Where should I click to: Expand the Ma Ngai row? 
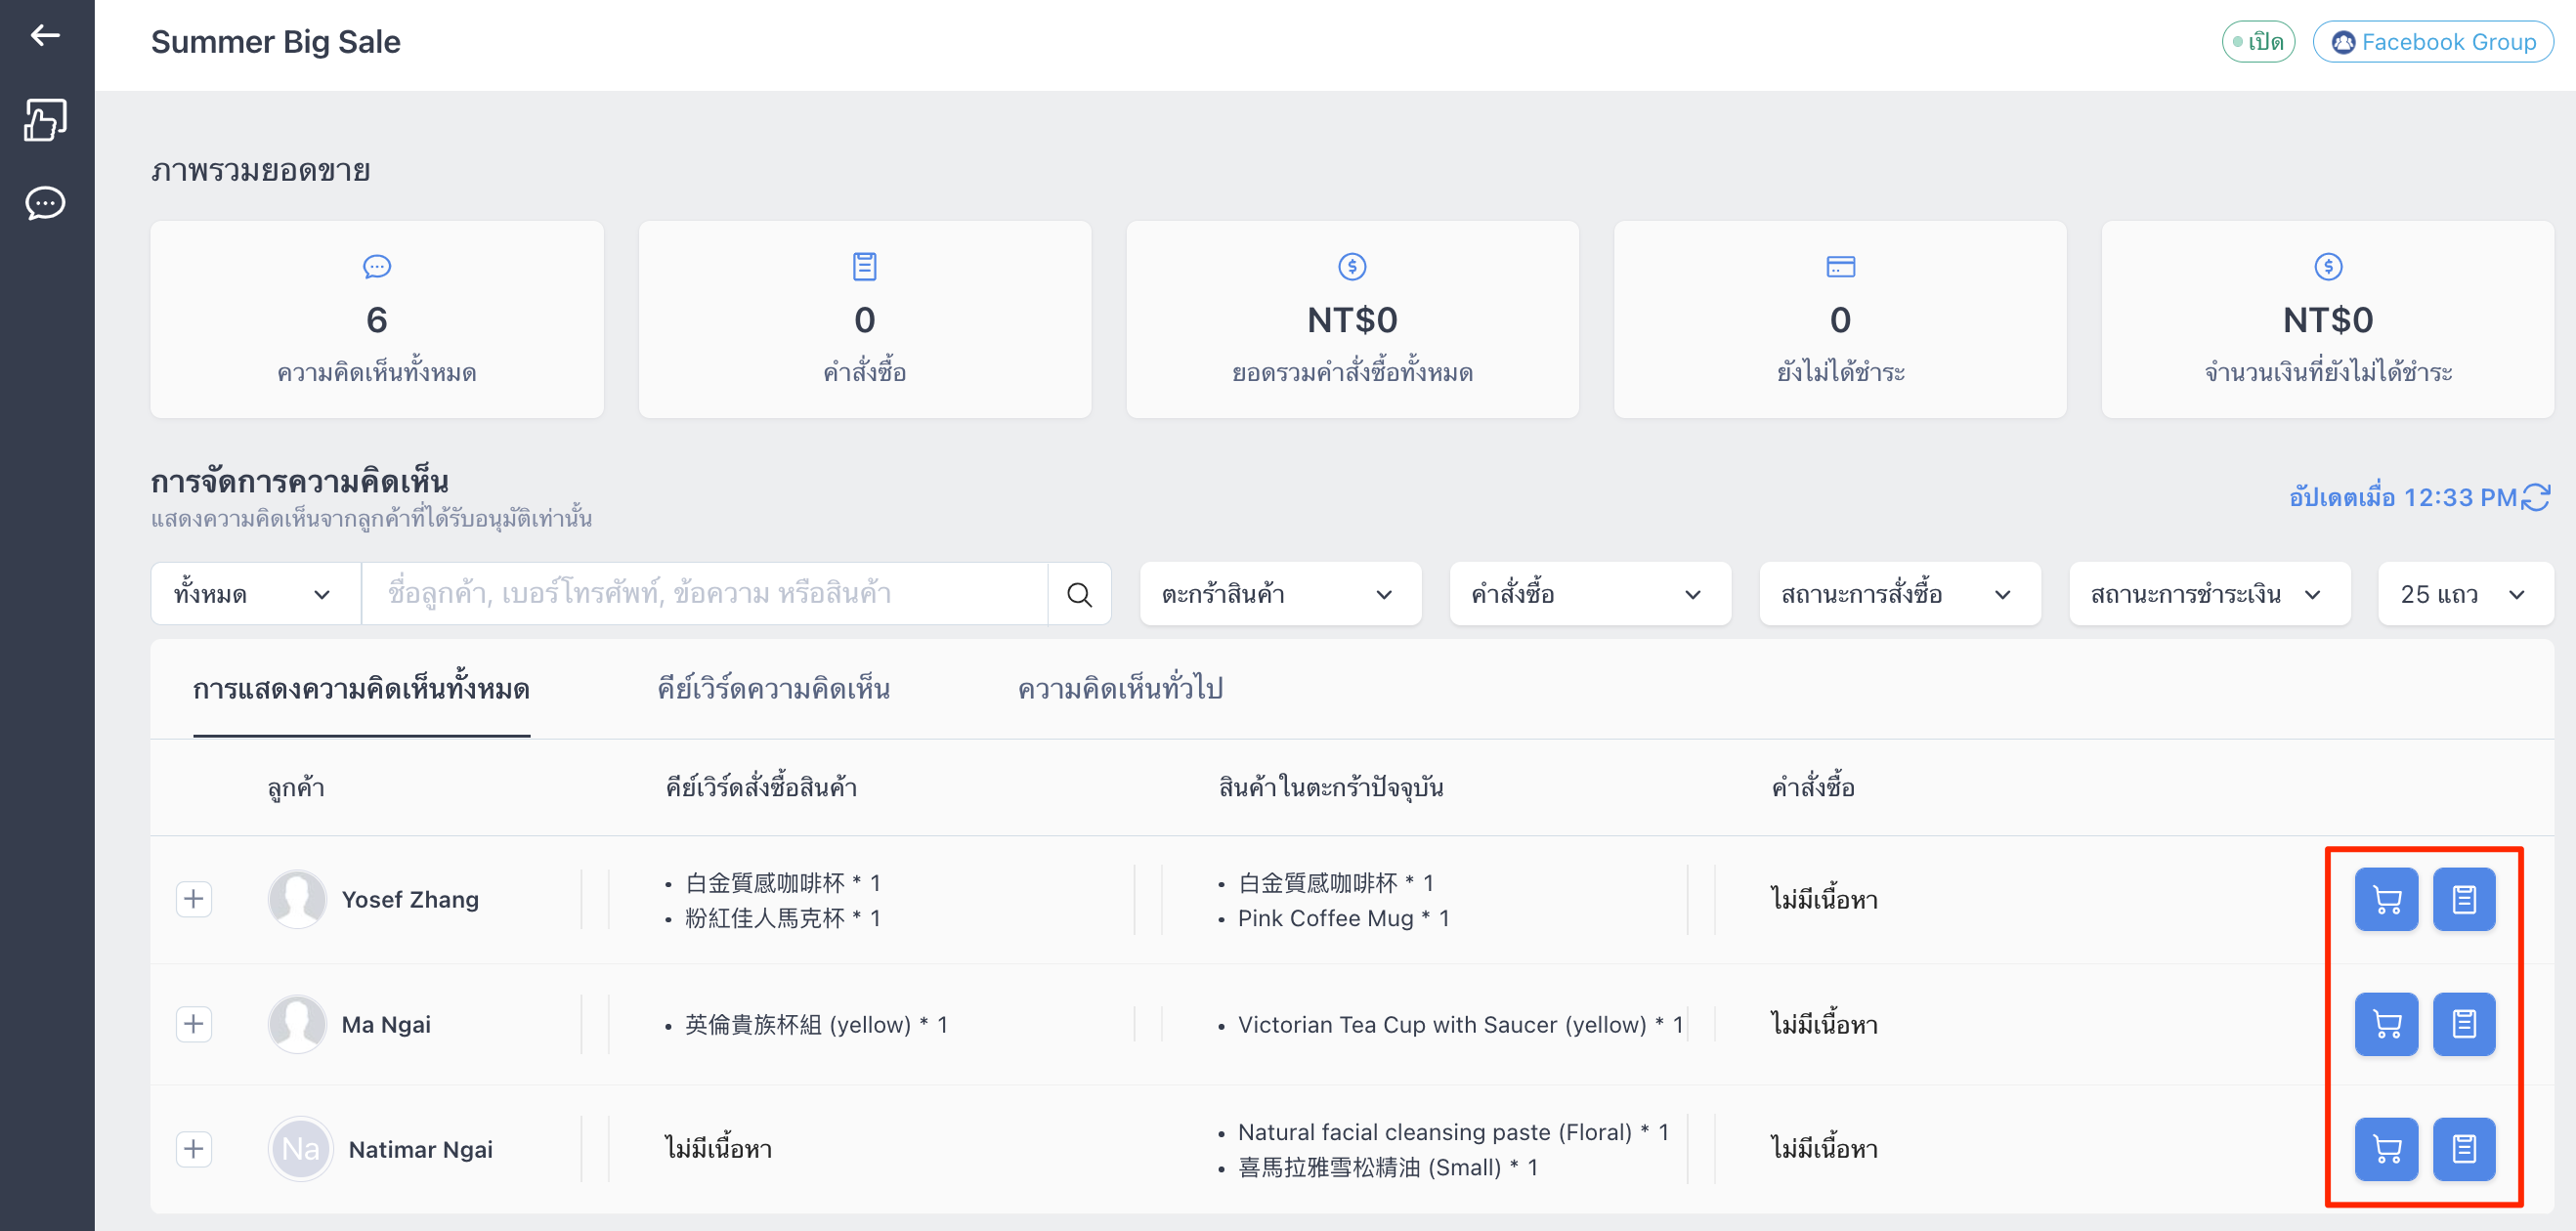[194, 1024]
